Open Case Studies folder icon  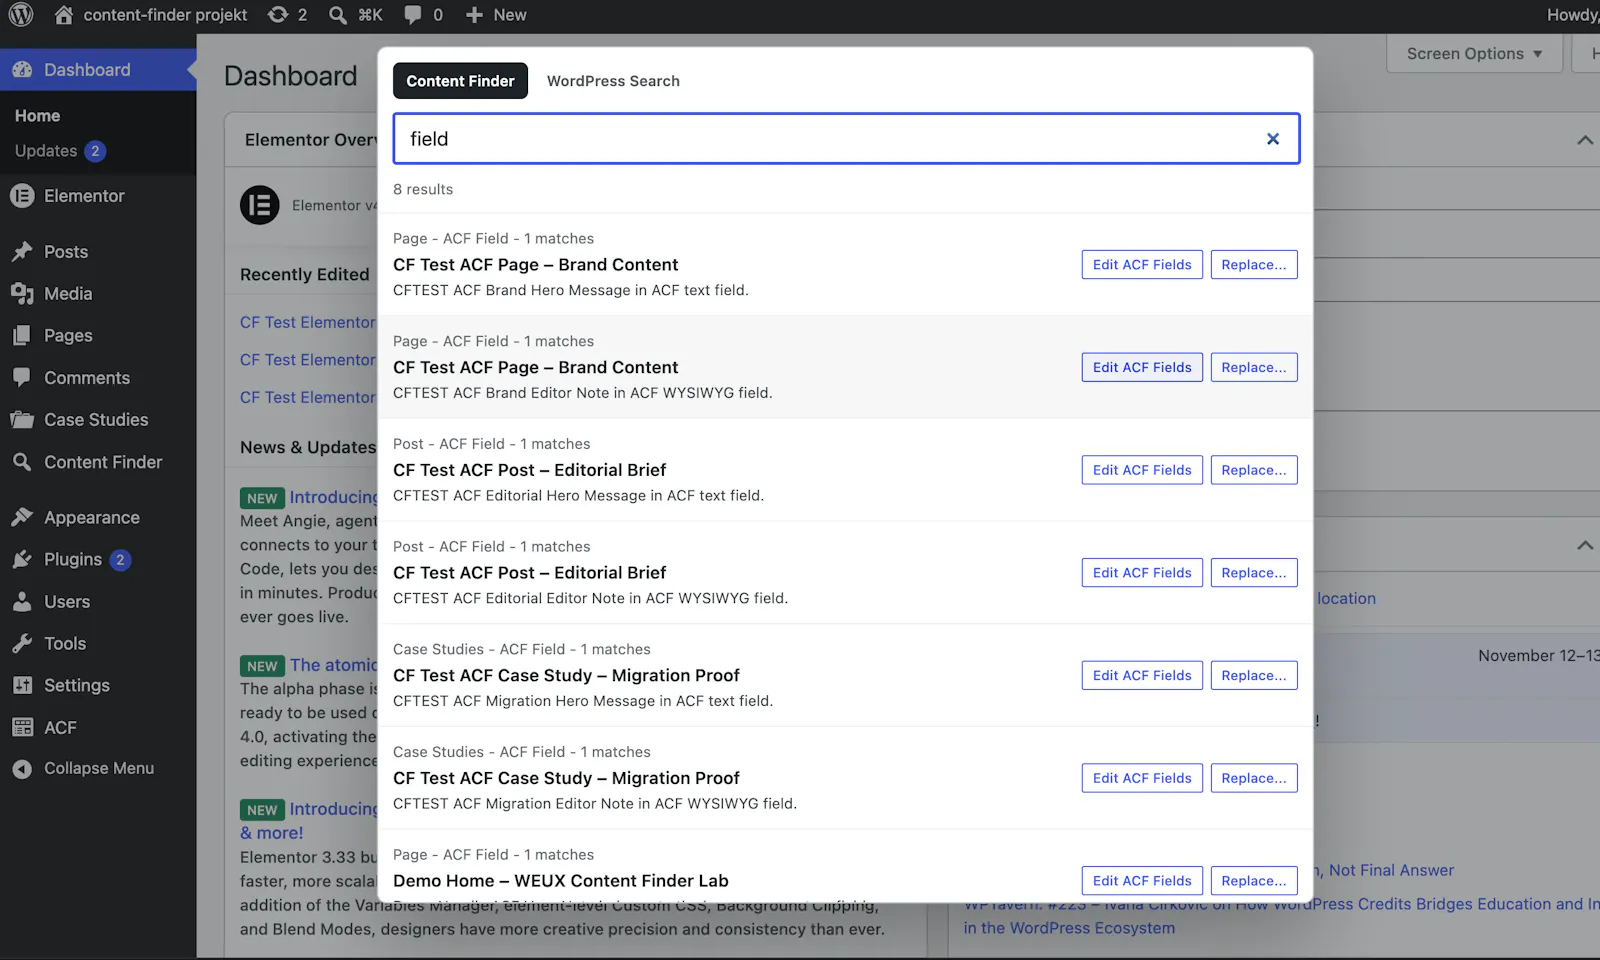pyautogui.click(x=22, y=420)
